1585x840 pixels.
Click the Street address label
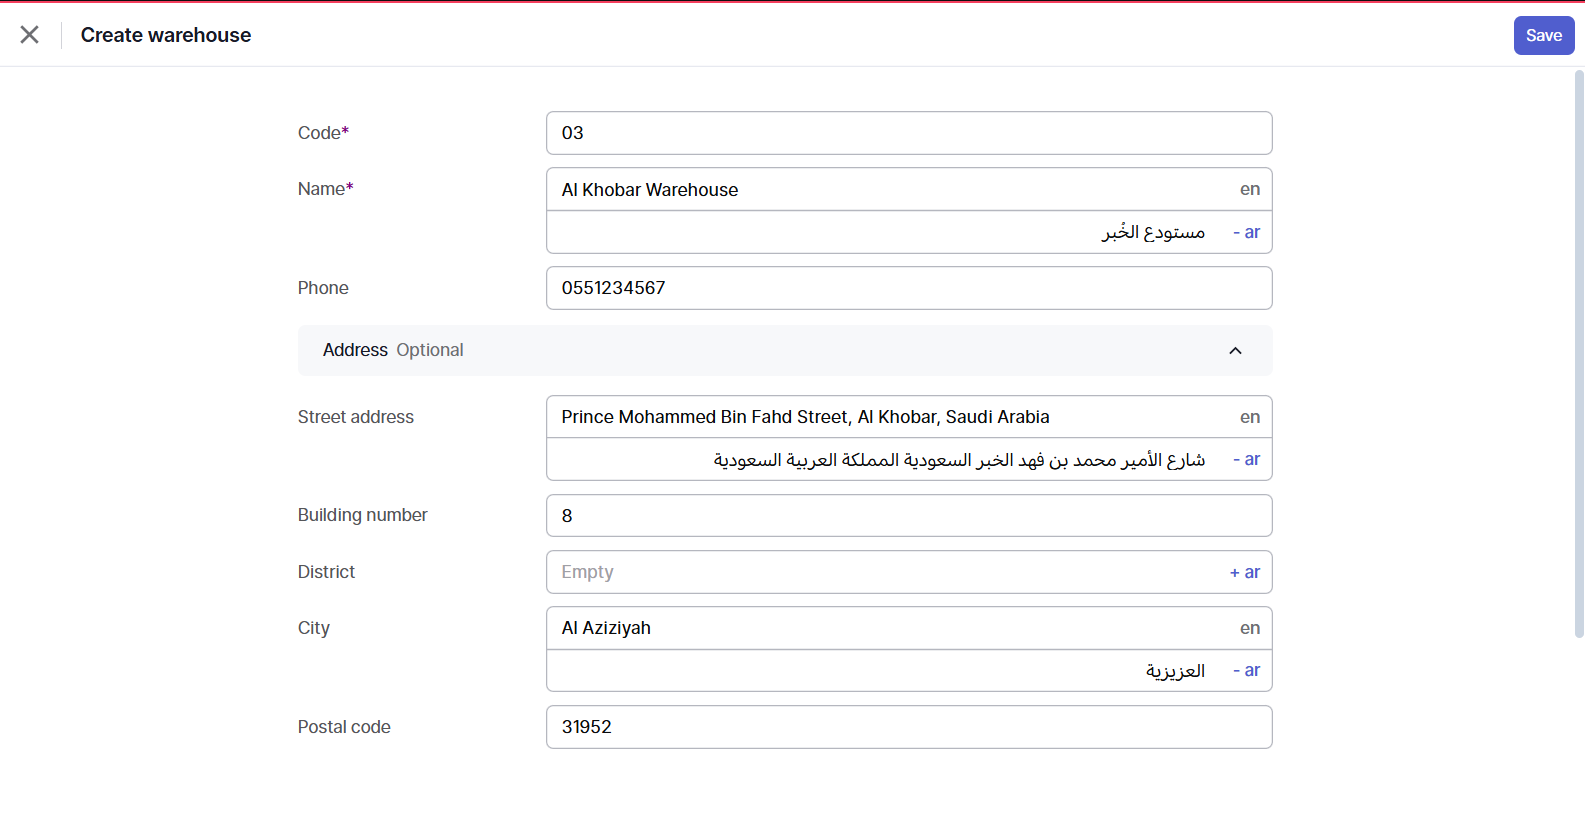(x=355, y=417)
